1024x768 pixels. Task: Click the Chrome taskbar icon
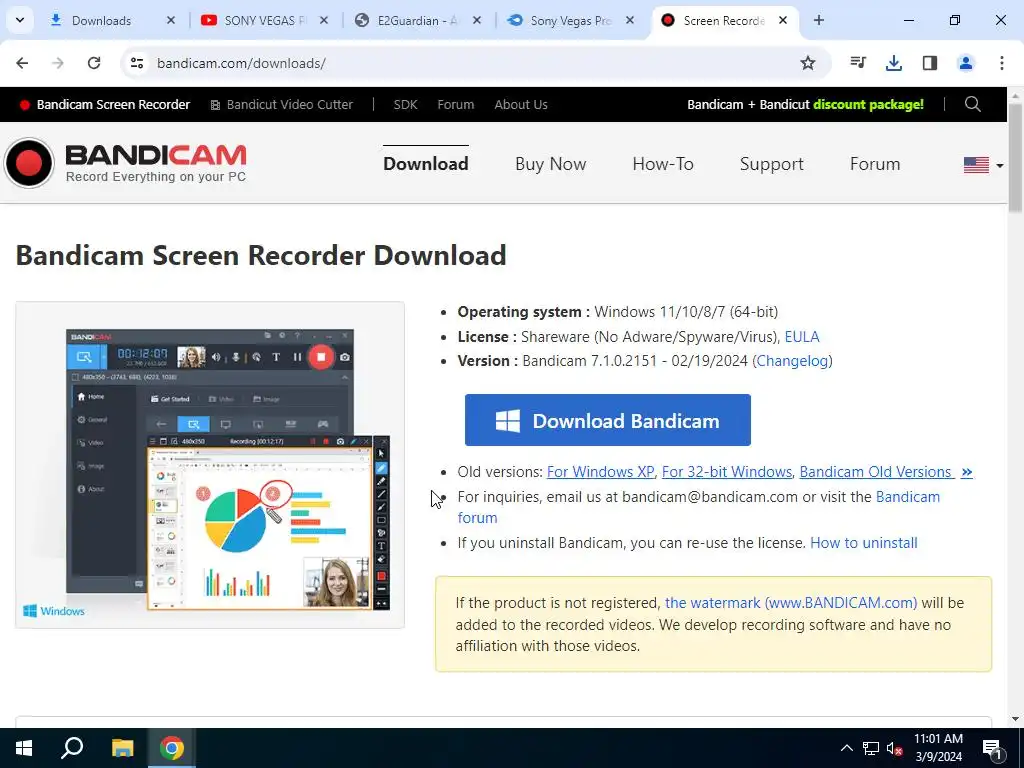point(172,748)
